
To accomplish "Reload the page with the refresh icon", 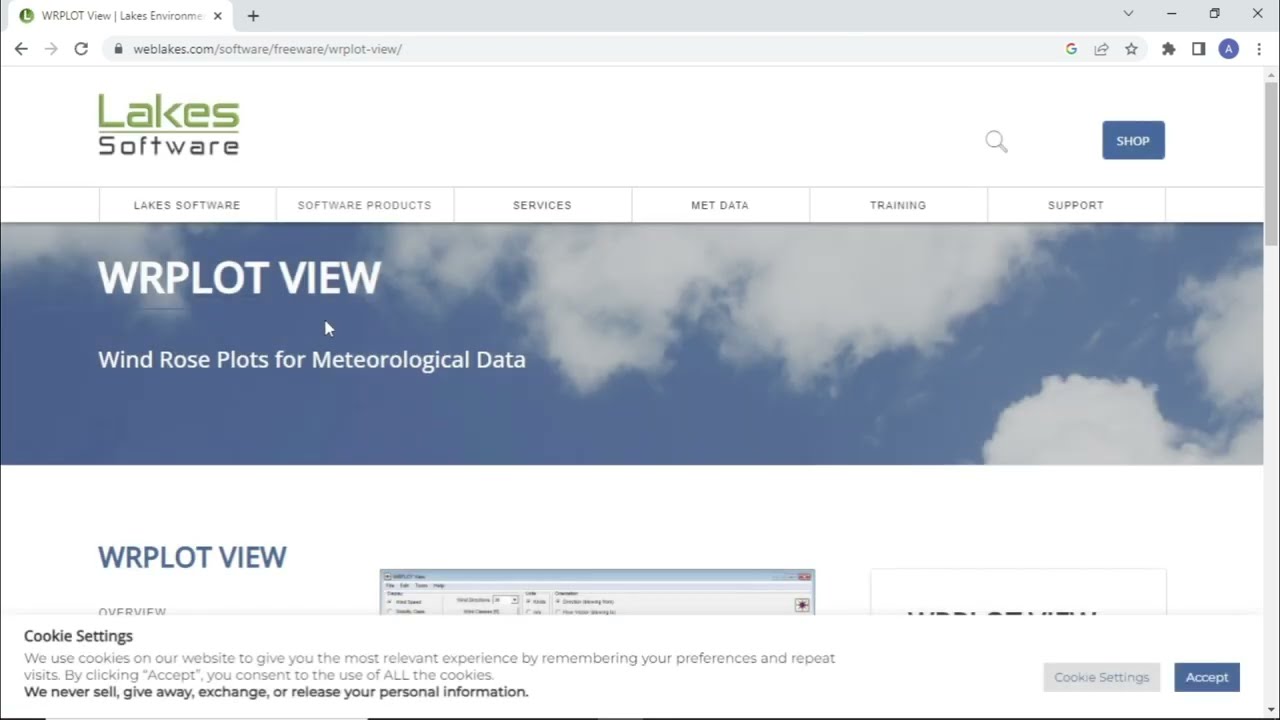I will click(81, 49).
